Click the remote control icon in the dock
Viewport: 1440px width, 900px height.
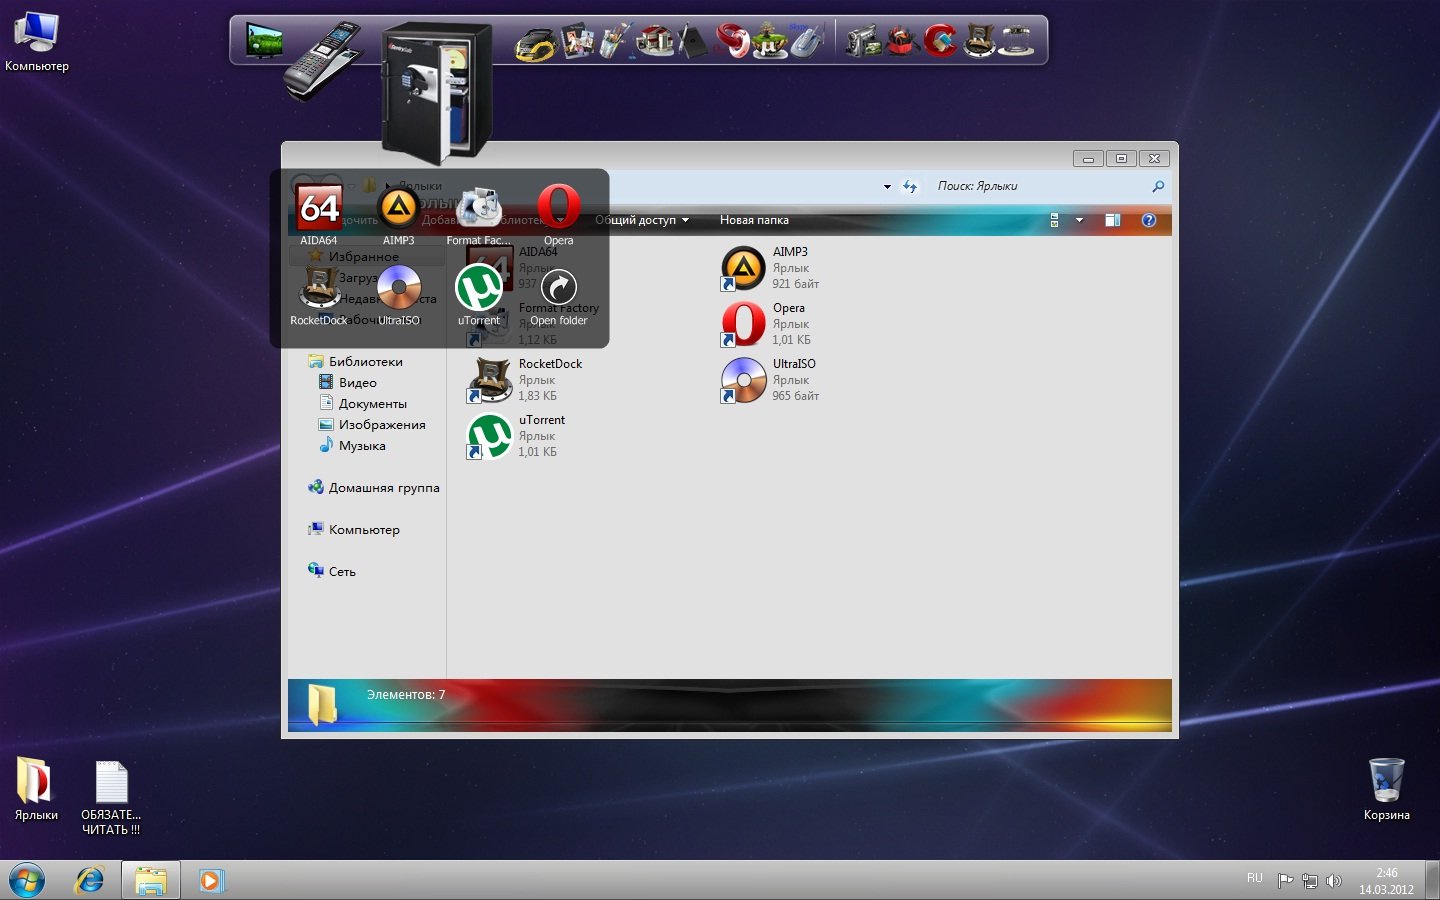point(325,60)
